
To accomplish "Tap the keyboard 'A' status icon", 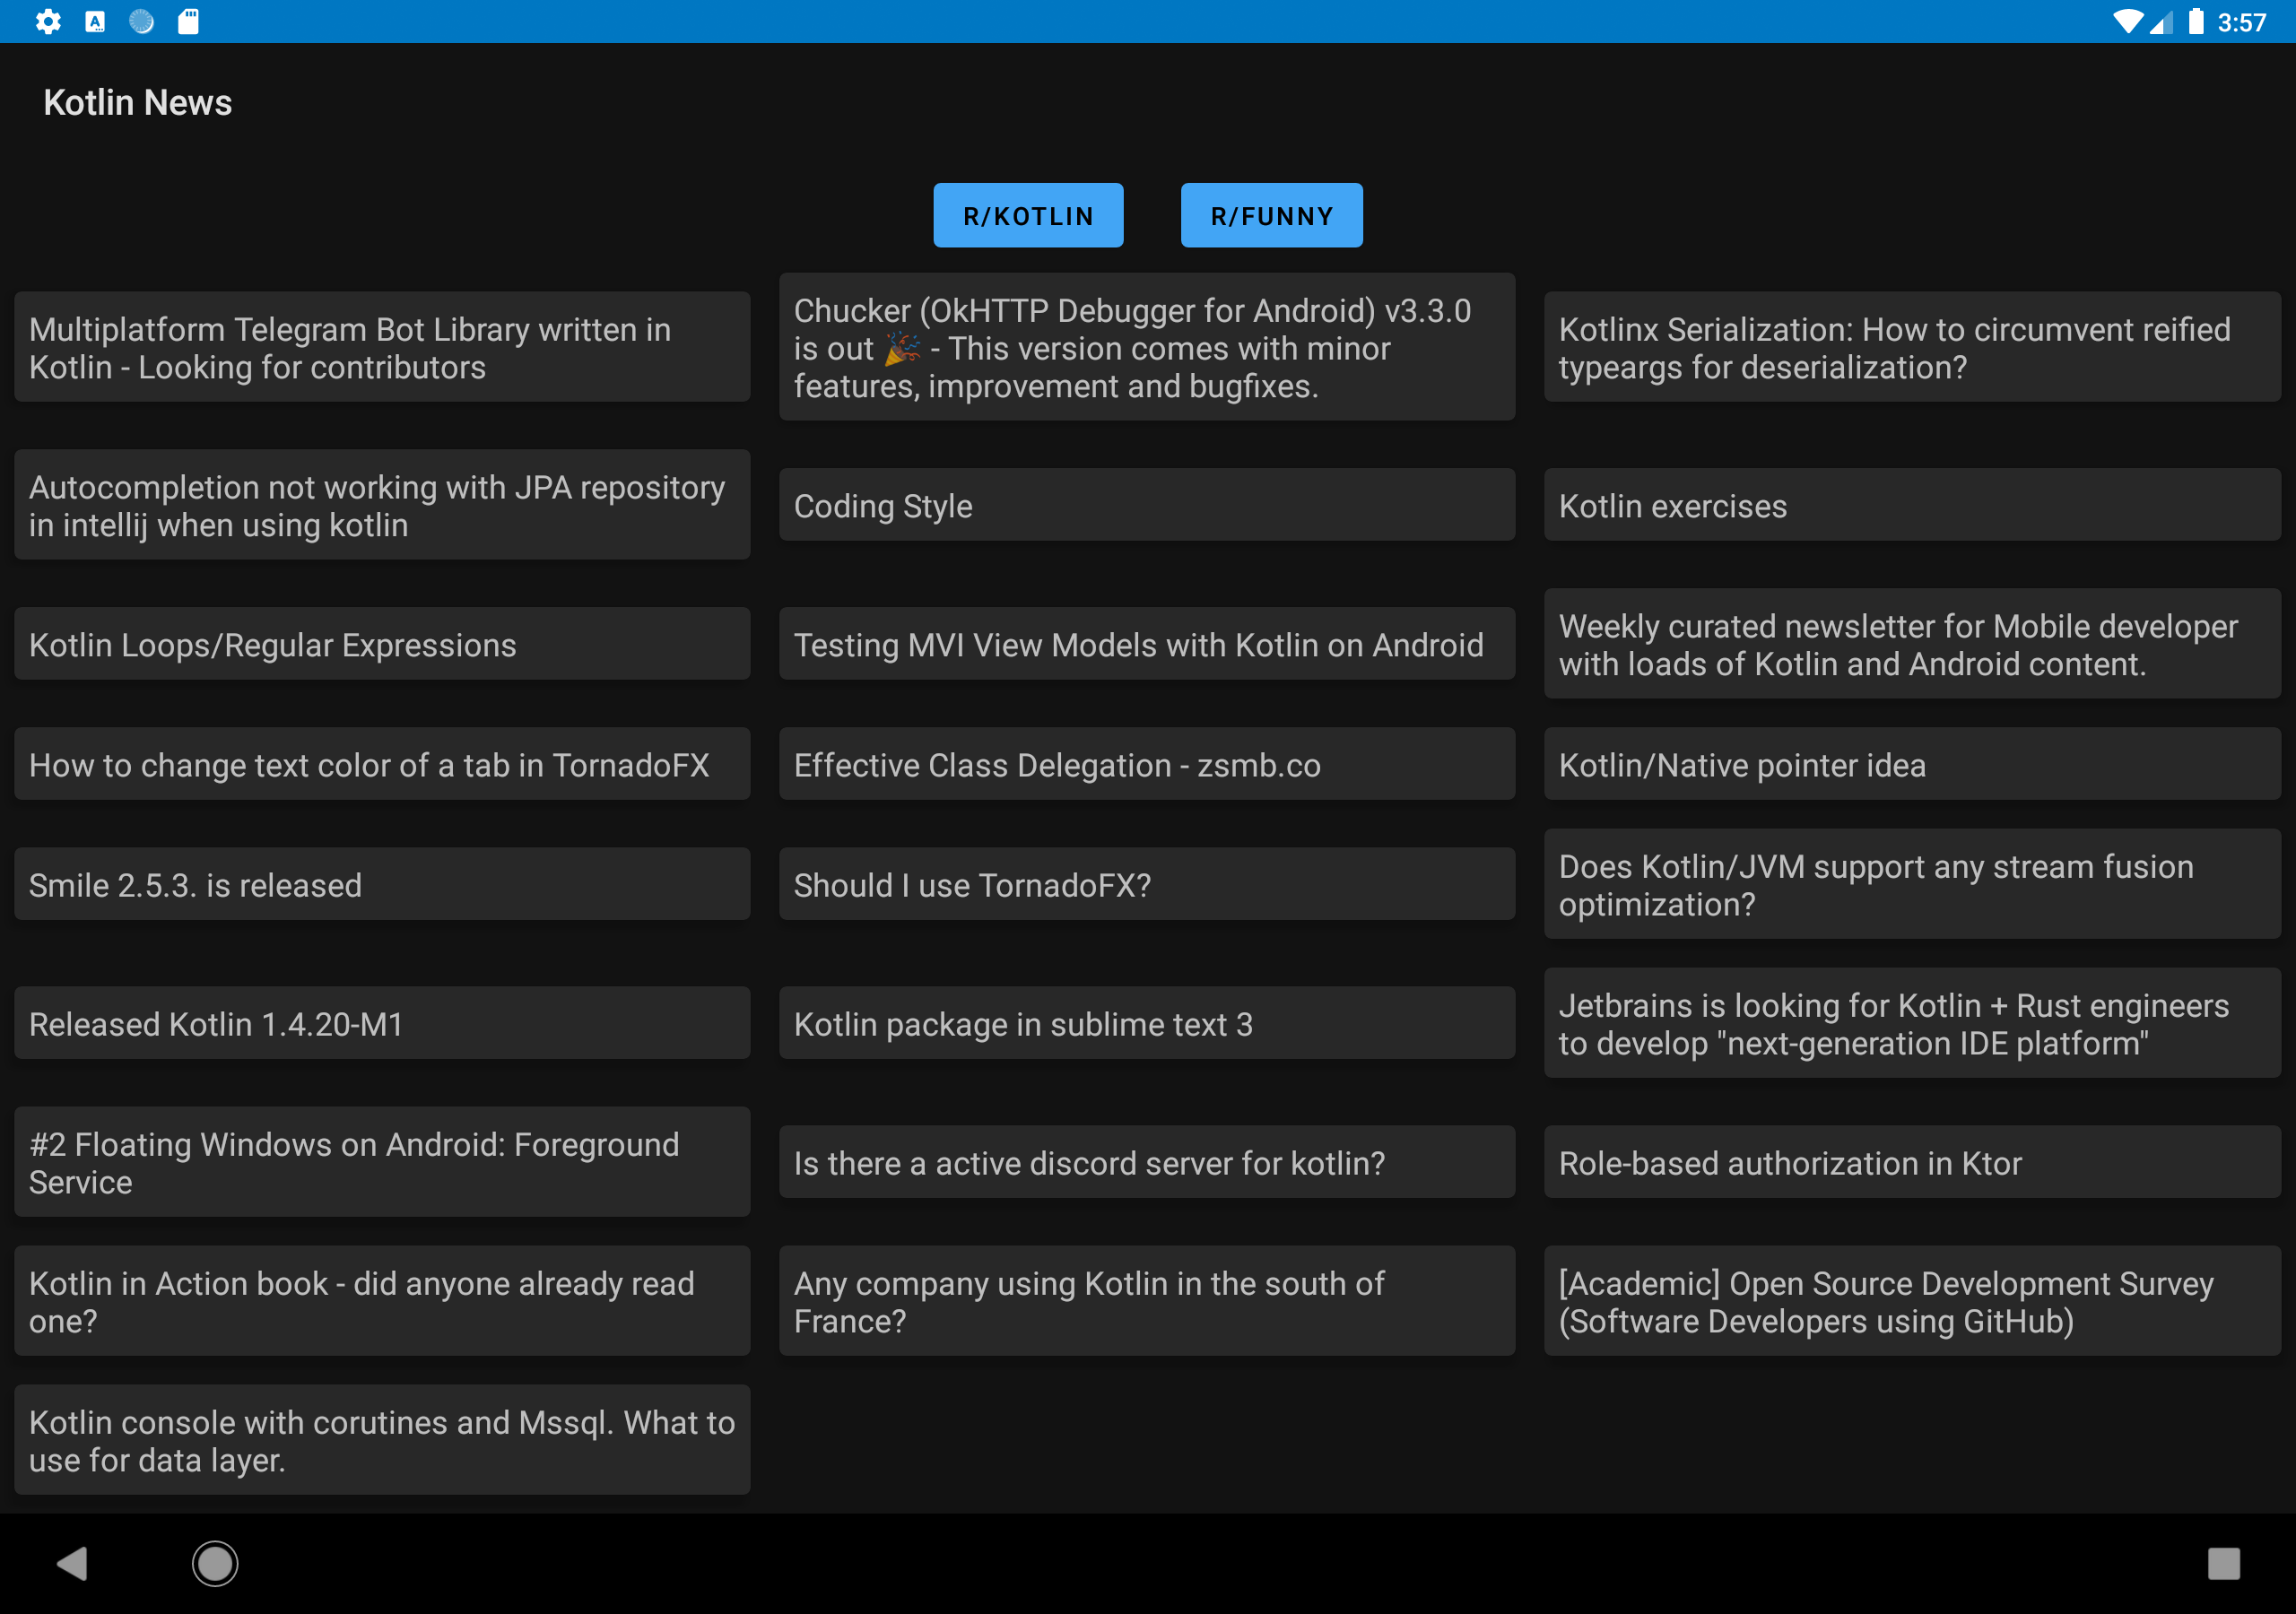I will (x=95, y=21).
